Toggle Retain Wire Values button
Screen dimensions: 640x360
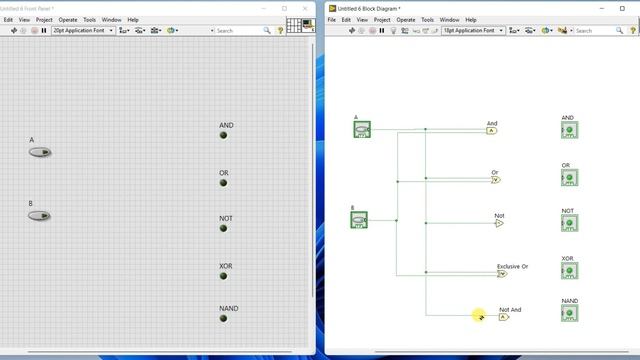(x=405, y=30)
